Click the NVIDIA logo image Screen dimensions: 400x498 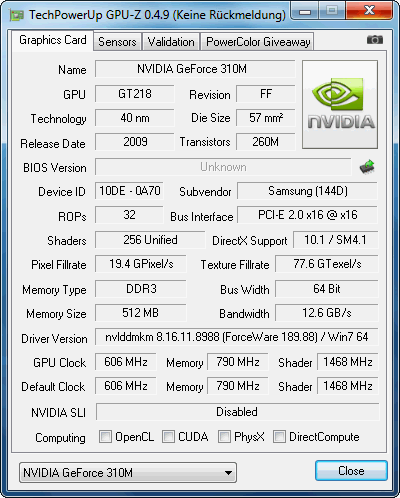(x=340, y=104)
